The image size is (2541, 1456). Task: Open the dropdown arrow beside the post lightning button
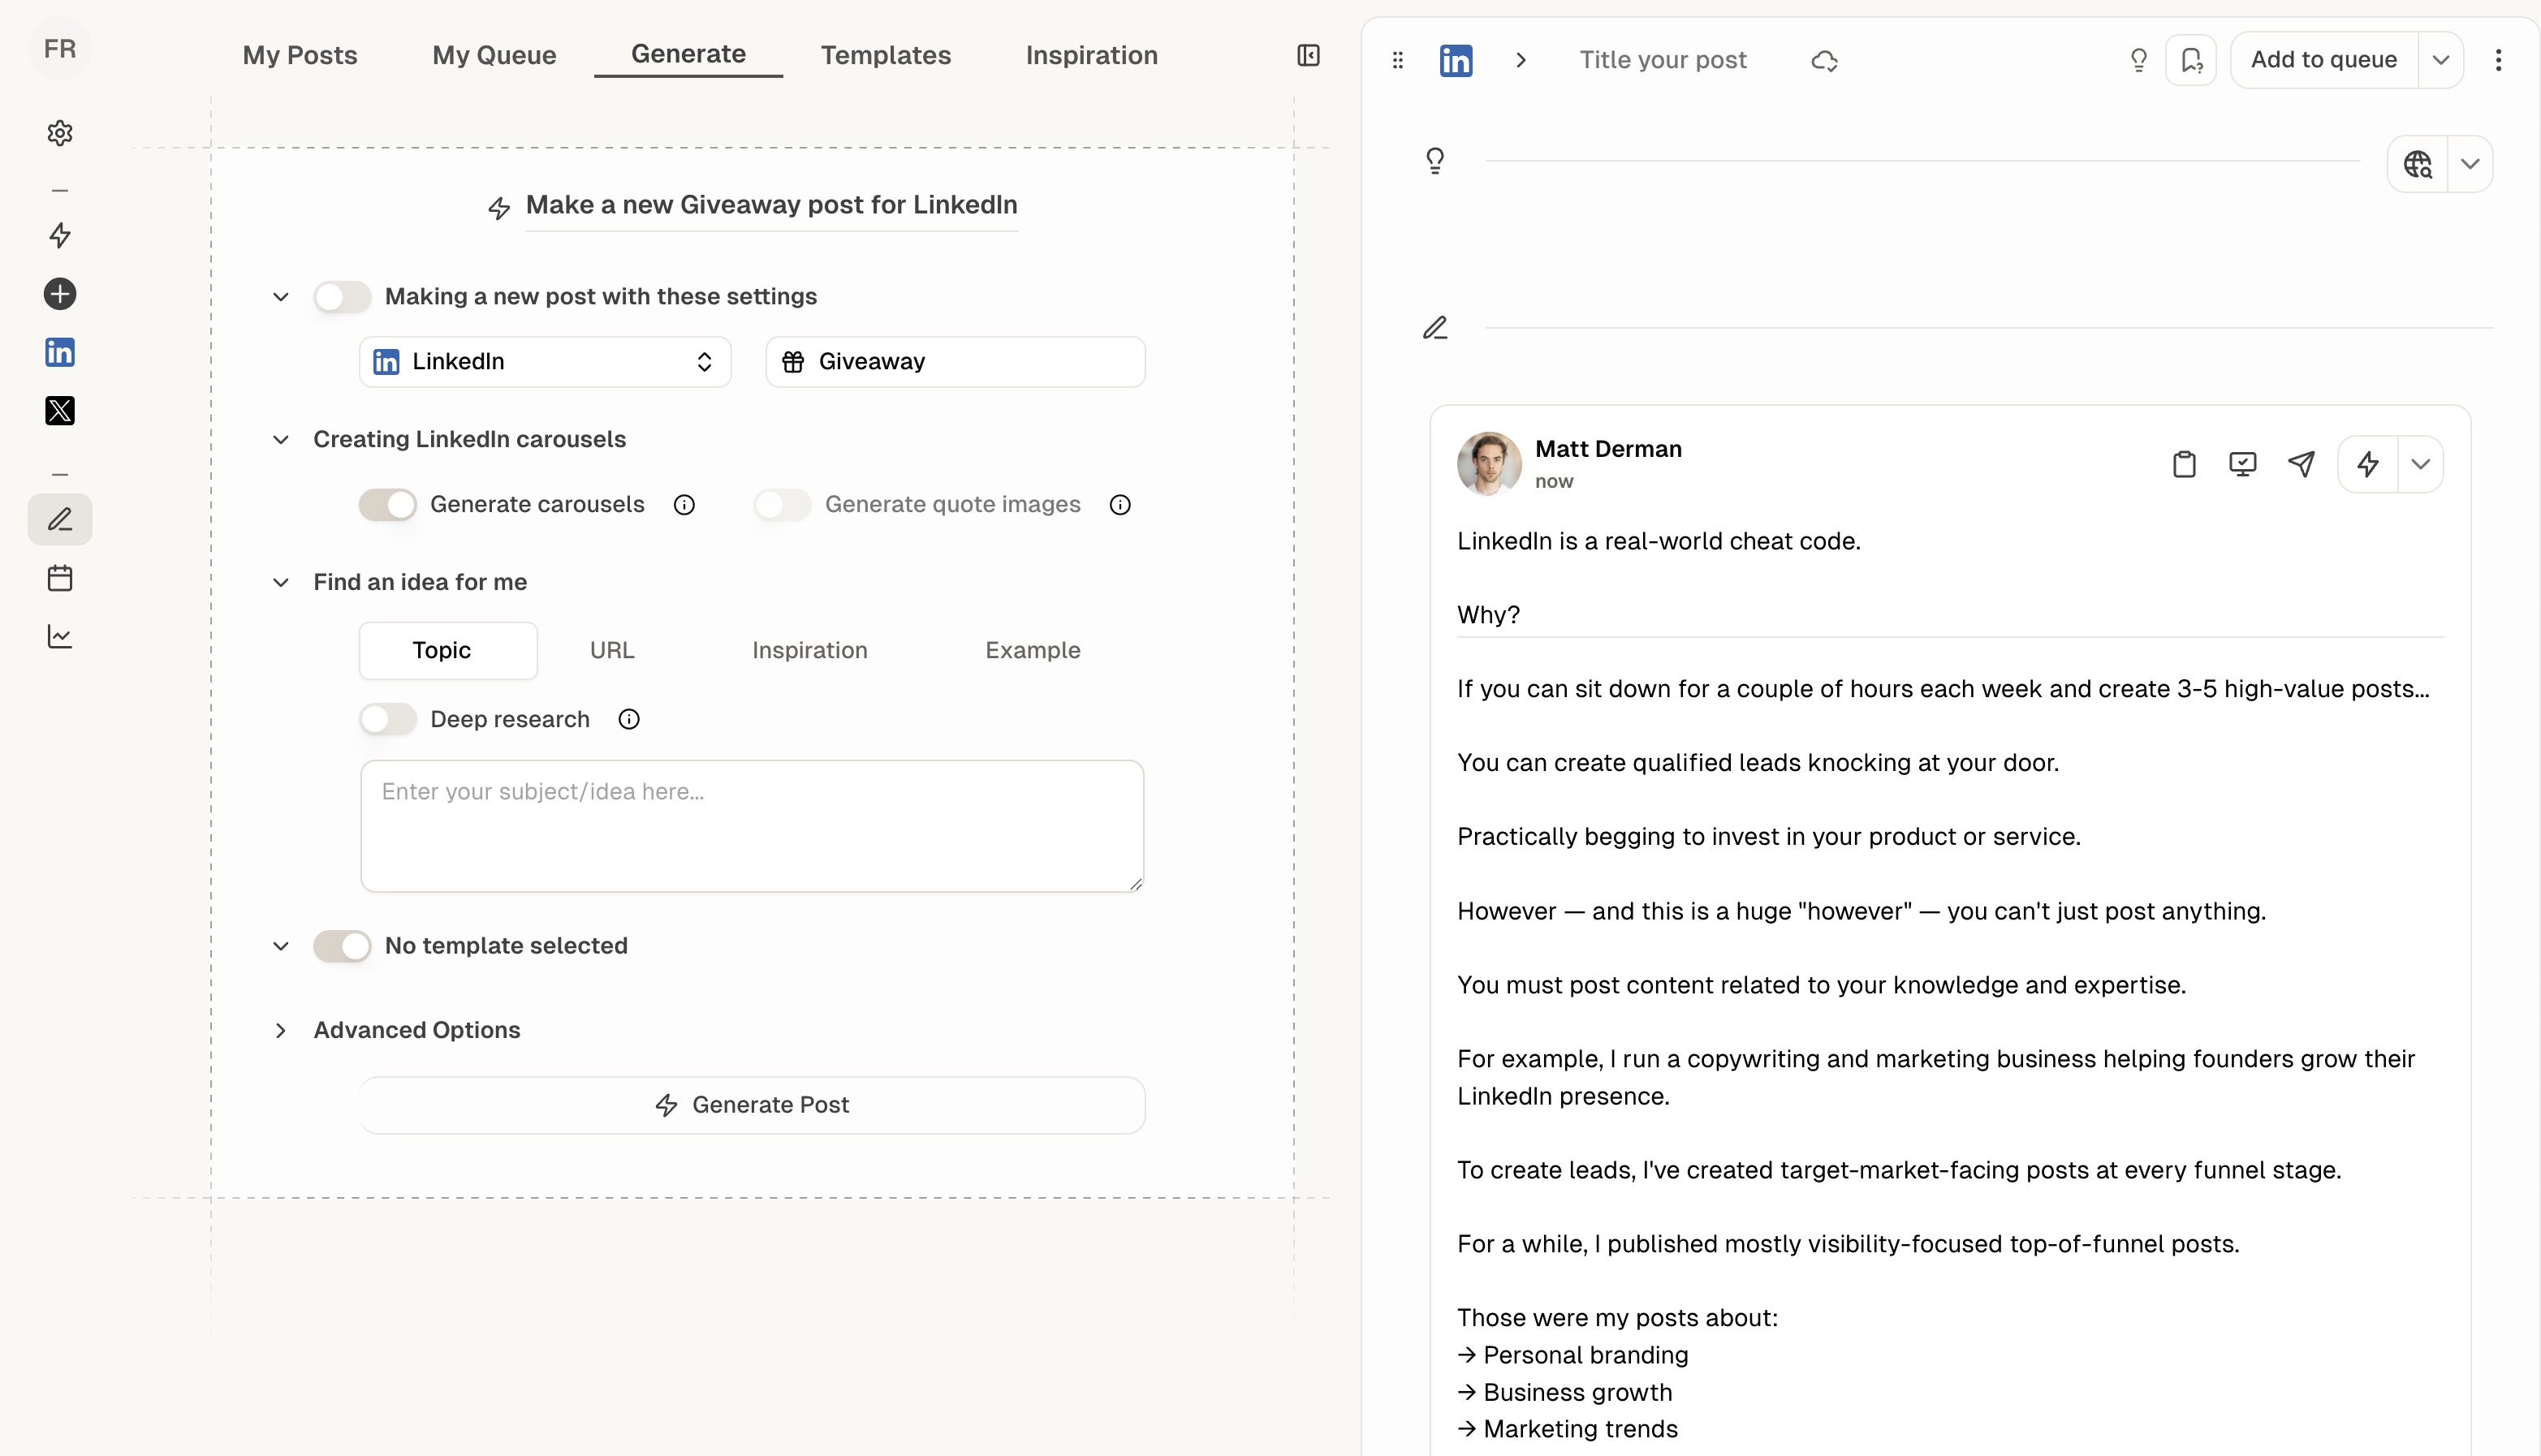point(2420,464)
